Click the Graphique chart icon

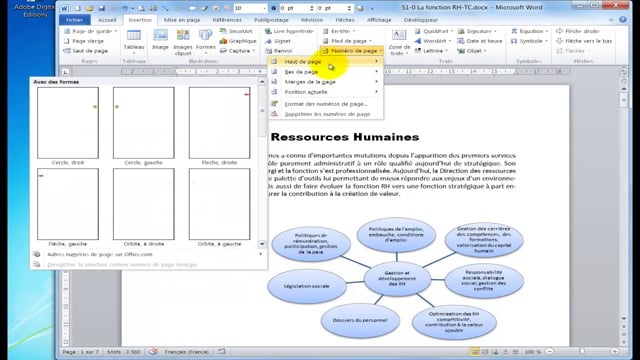point(238,41)
